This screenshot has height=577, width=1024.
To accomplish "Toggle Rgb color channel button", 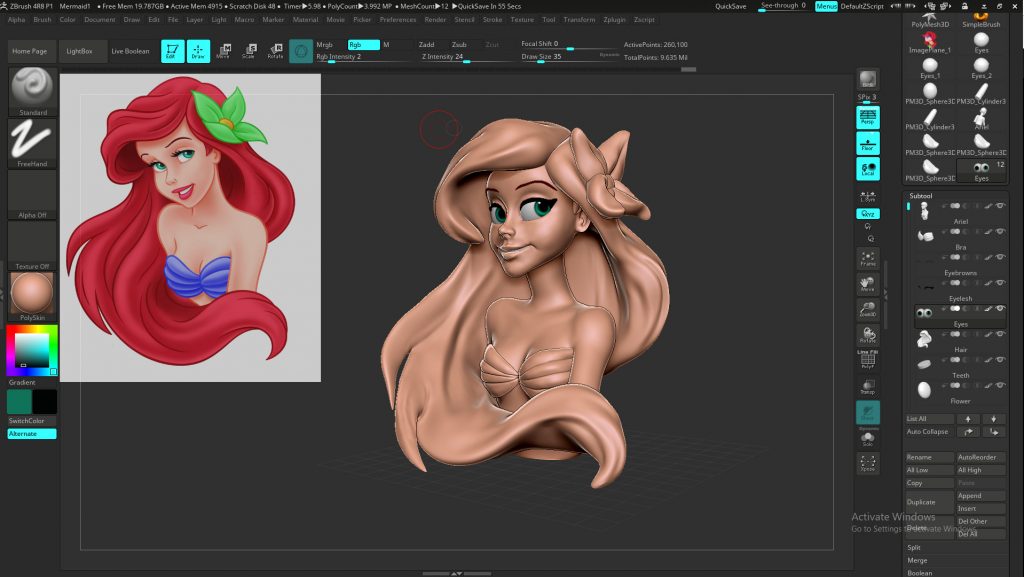I will pyautogui.click(x=363, y=44).
